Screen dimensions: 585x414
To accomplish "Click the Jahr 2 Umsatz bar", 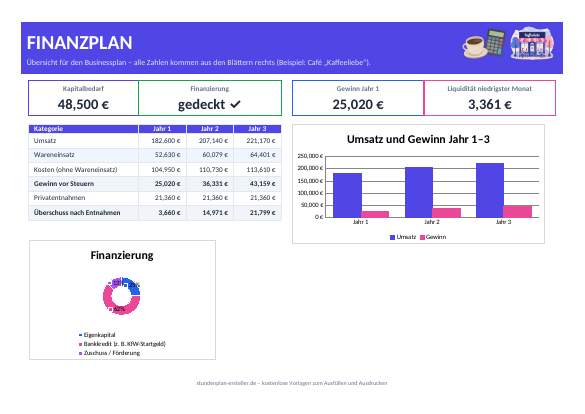I will tap(419, 192).
